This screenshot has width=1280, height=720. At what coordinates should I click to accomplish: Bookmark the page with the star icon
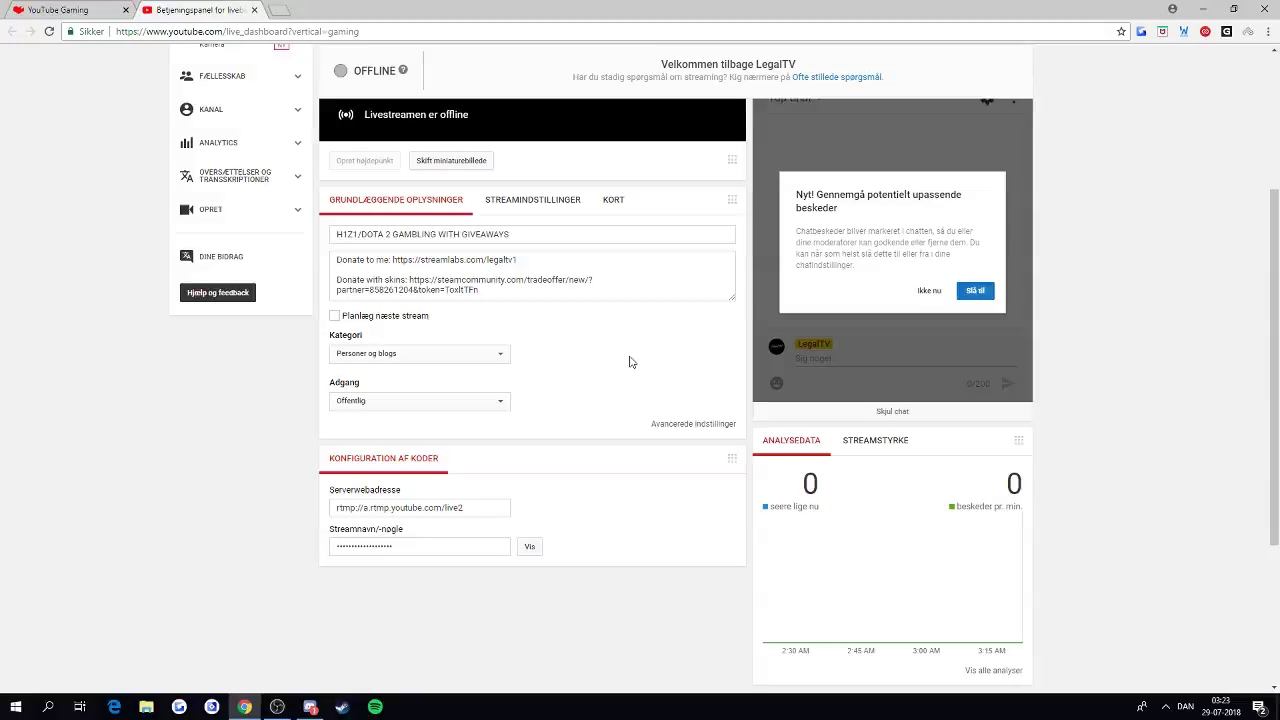click(x=1122, y=31)
